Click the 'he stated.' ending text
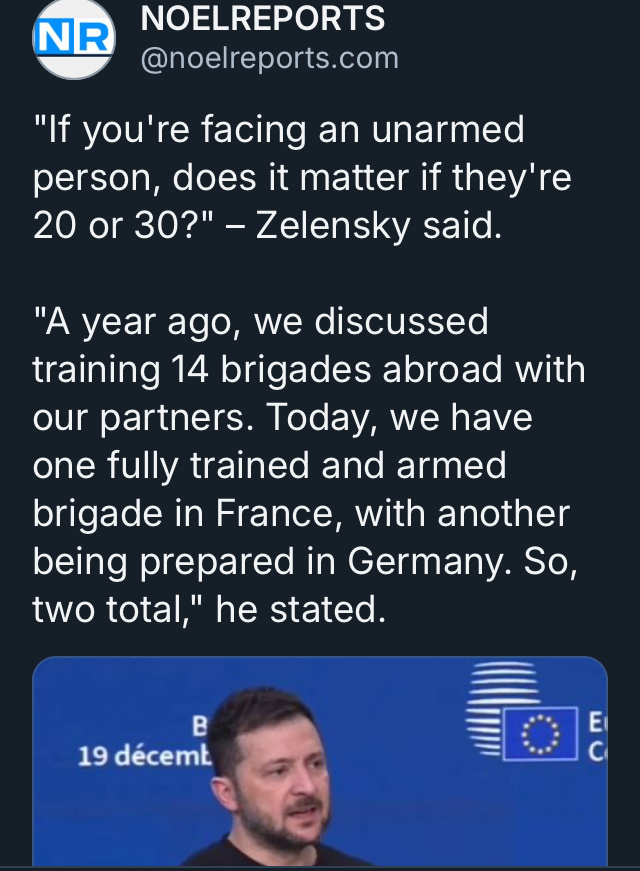Image resolution: width=640 pixels, height=871 pixels. tap(301, 609)
